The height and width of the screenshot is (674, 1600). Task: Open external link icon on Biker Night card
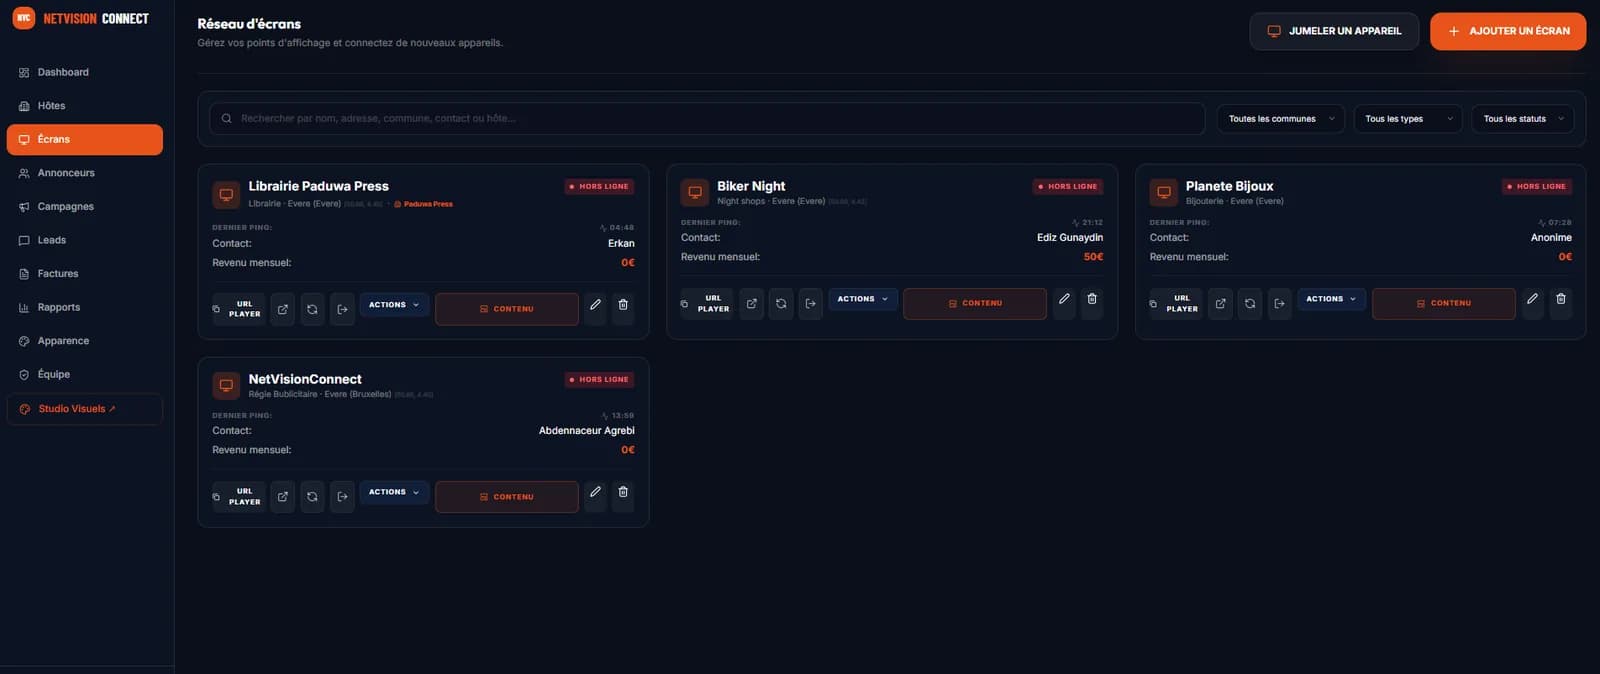(x=751, y=303)
